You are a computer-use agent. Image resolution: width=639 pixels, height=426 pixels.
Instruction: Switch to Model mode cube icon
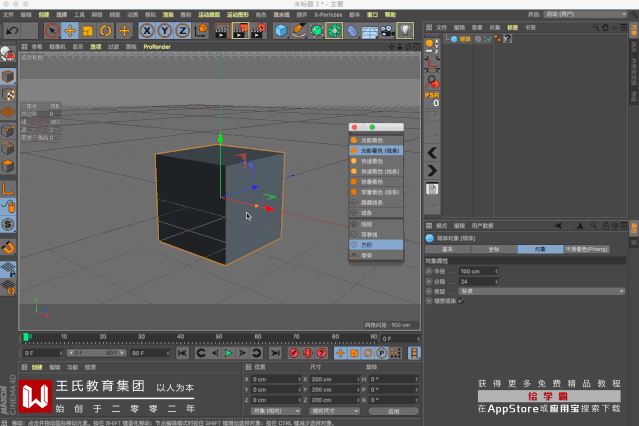point(8,77)
